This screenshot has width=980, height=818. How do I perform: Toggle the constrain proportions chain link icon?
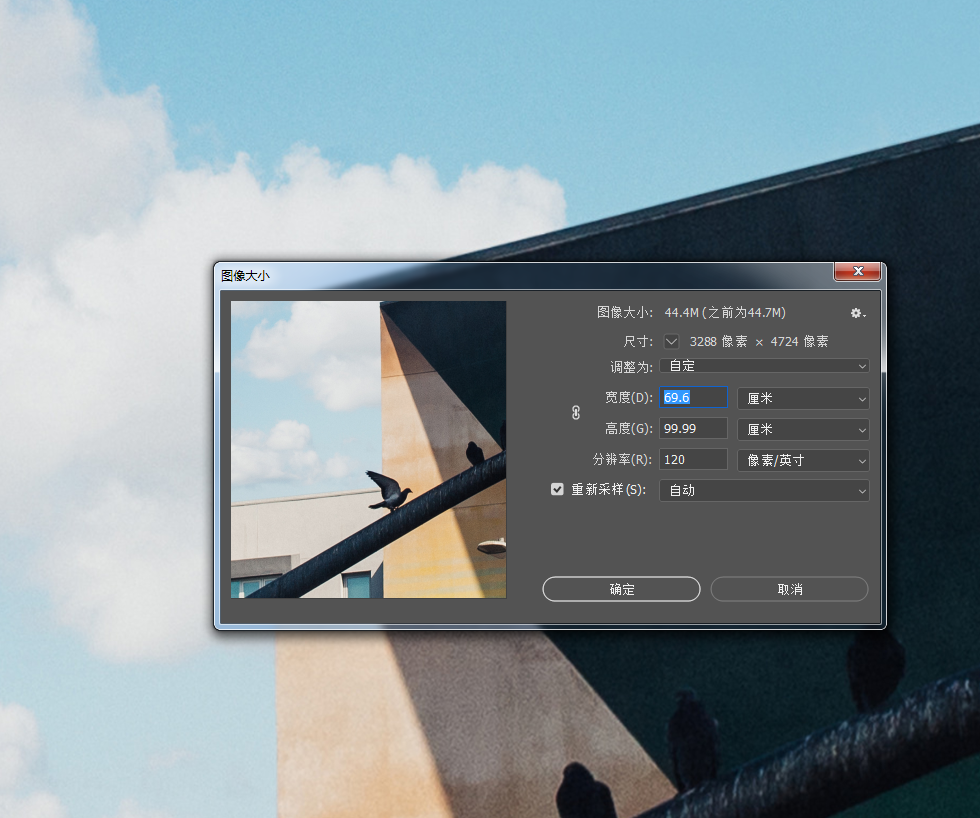click(576, 412)
